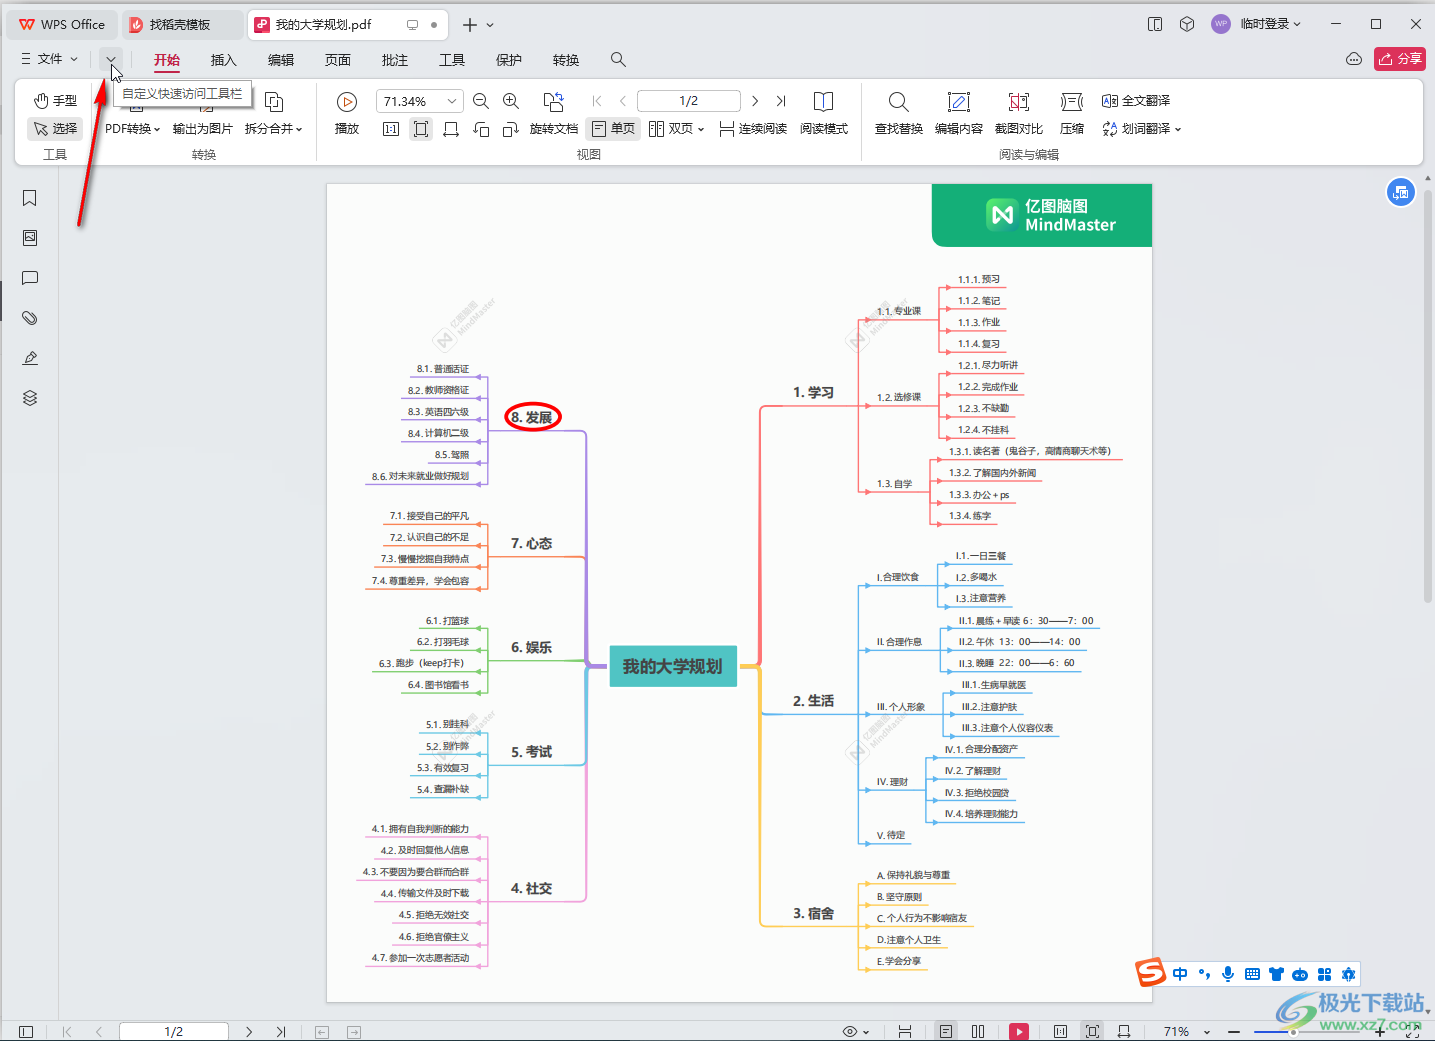The height and width of the screenshot is (1041, 1435).
Task: Switch to the 插入 (Insert) tab
Action: click(224, 60)
